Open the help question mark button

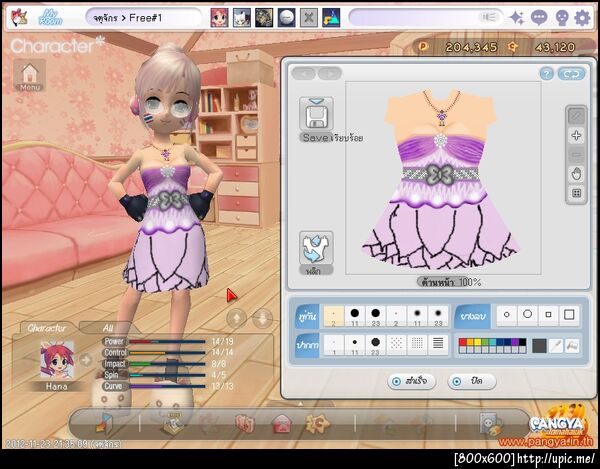pyautogui.click(x=547, y=74)
